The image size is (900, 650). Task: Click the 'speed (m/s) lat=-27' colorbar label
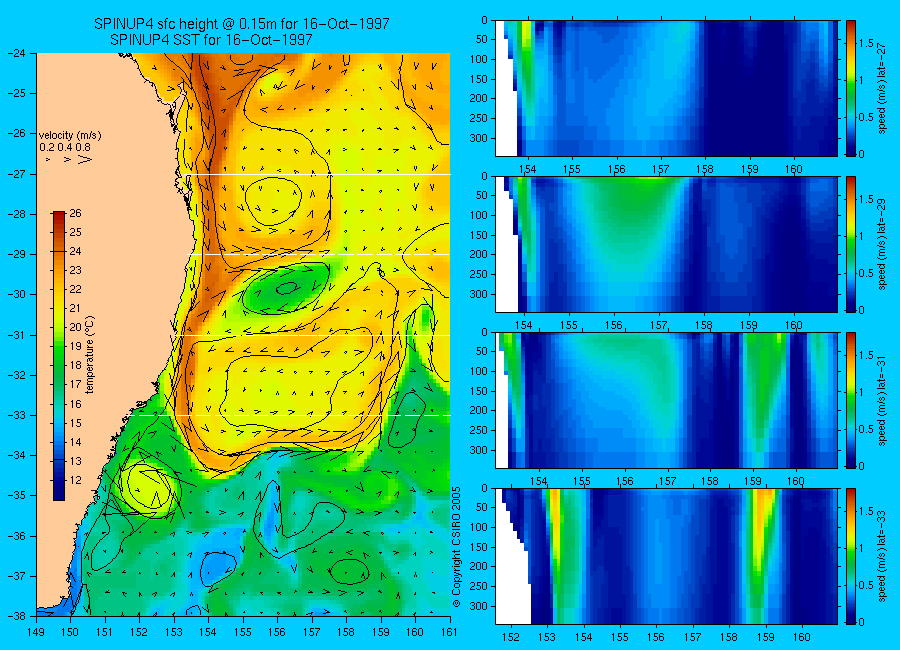click(x=882, y=88)
